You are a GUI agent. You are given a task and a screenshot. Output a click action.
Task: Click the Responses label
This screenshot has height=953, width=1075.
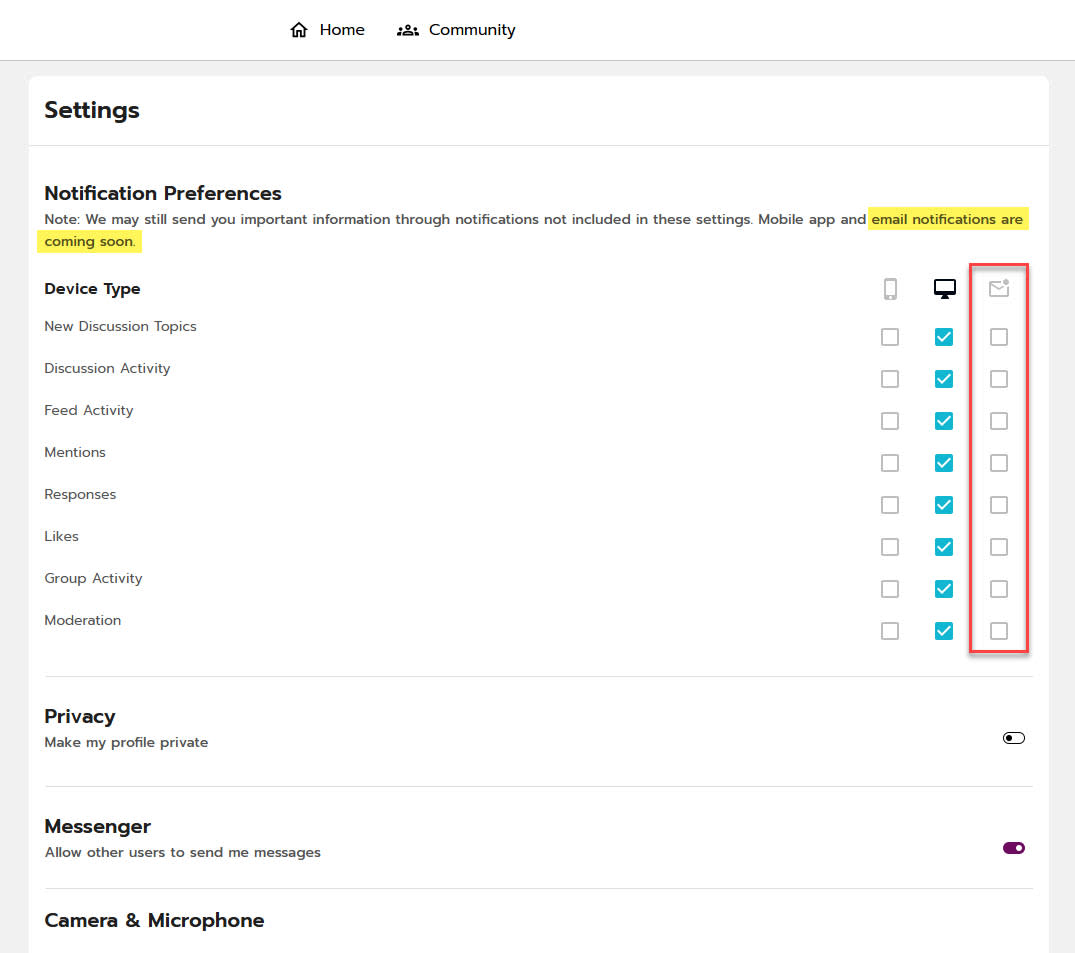(80, 494)
